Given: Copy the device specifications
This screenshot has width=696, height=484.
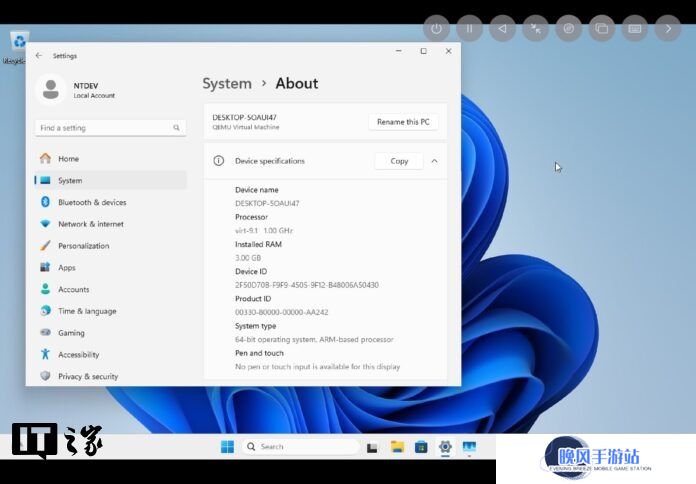Looking at the screenshot, I should pyautogui.click(x=399, y=161).
